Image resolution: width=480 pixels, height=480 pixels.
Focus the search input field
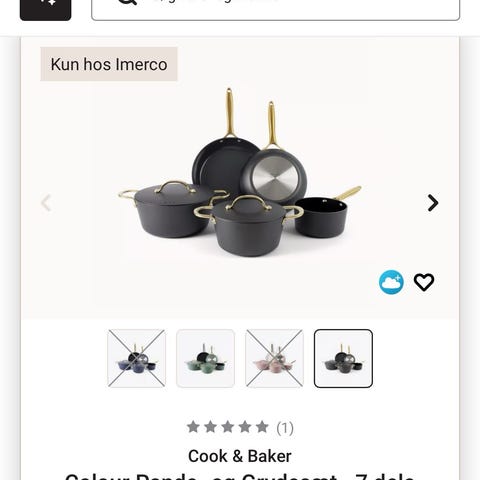pyautogui.click(x=276, y=8)
